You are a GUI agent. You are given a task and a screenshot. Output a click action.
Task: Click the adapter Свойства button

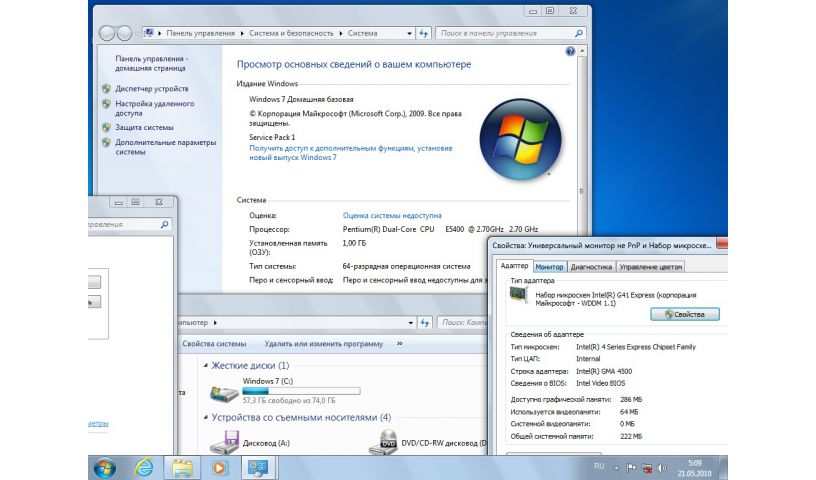click(685, 314)
